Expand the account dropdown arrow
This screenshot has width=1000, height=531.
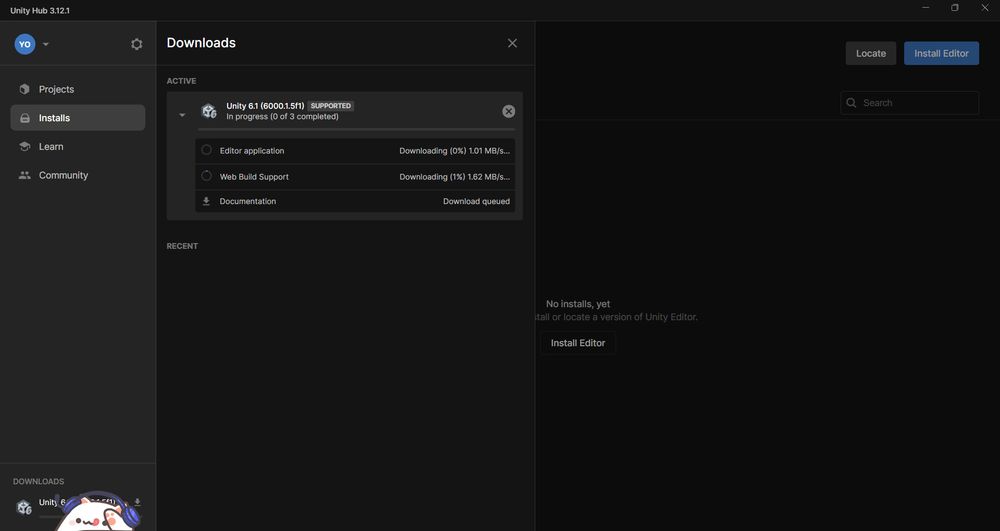coord(46,44)
